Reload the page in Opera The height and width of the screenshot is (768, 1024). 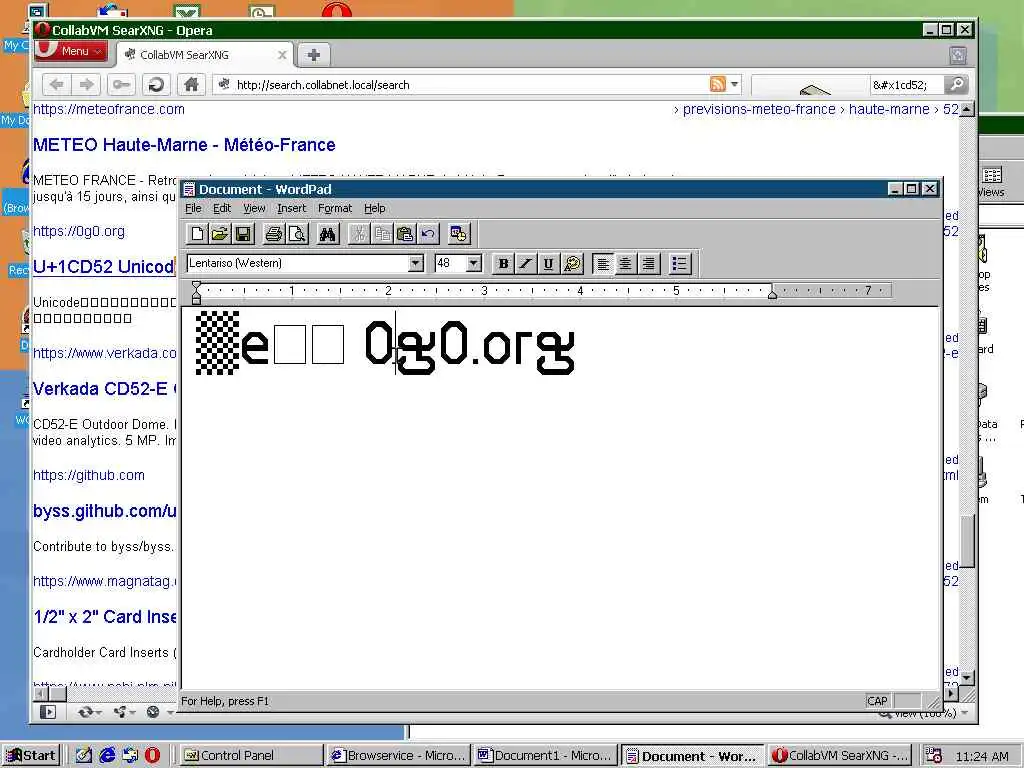155,84
